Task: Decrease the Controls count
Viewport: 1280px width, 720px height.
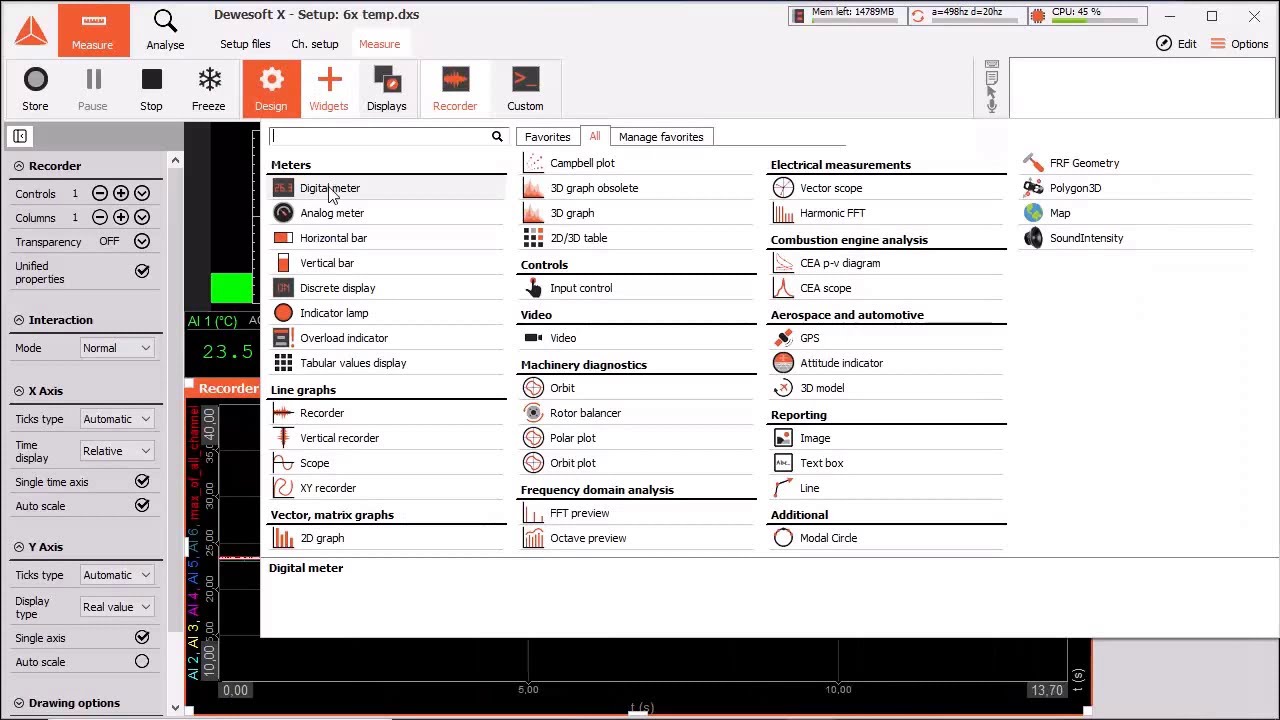Action: (100, 193)
